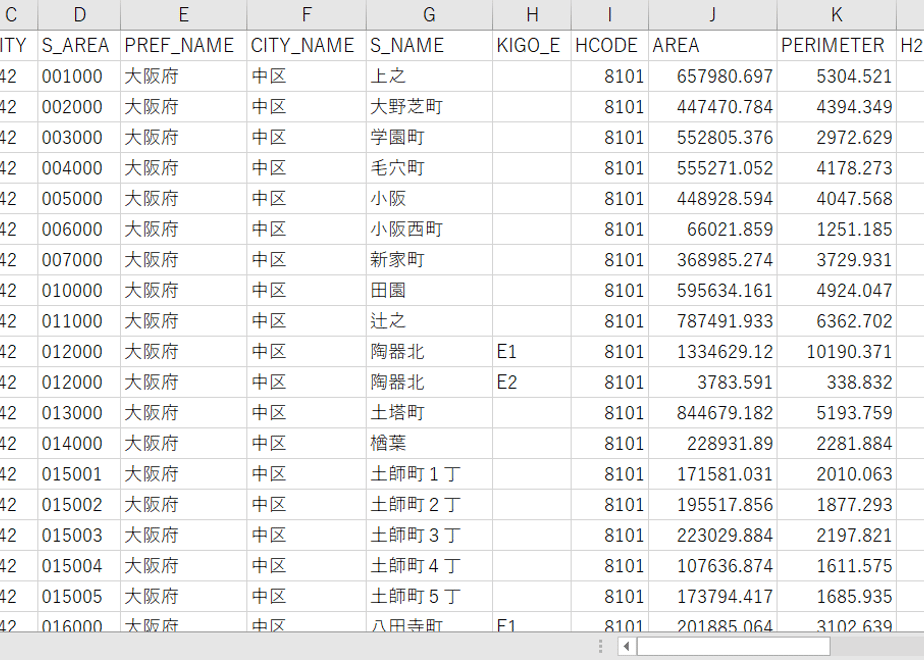
Task: Select S_AREA cell 005000
Action: click(x=79, y=199)
